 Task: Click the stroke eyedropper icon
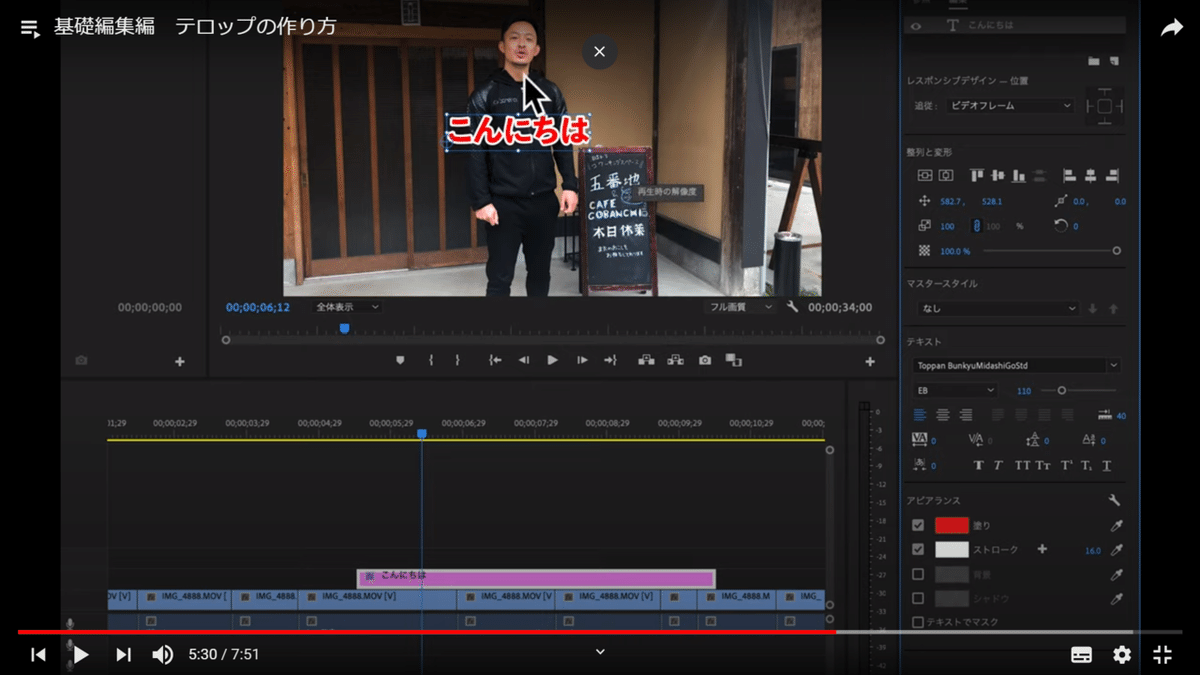pos(1115,549)
